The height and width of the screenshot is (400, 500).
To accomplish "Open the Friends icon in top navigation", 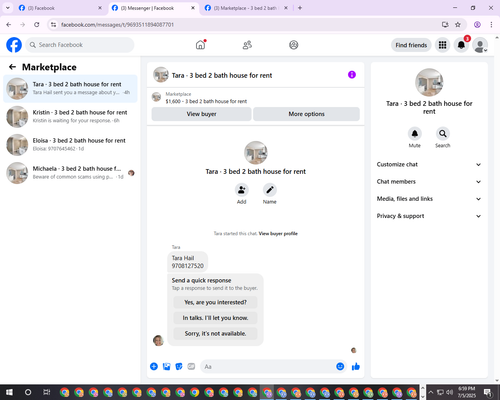I will [x=247, y=45].
